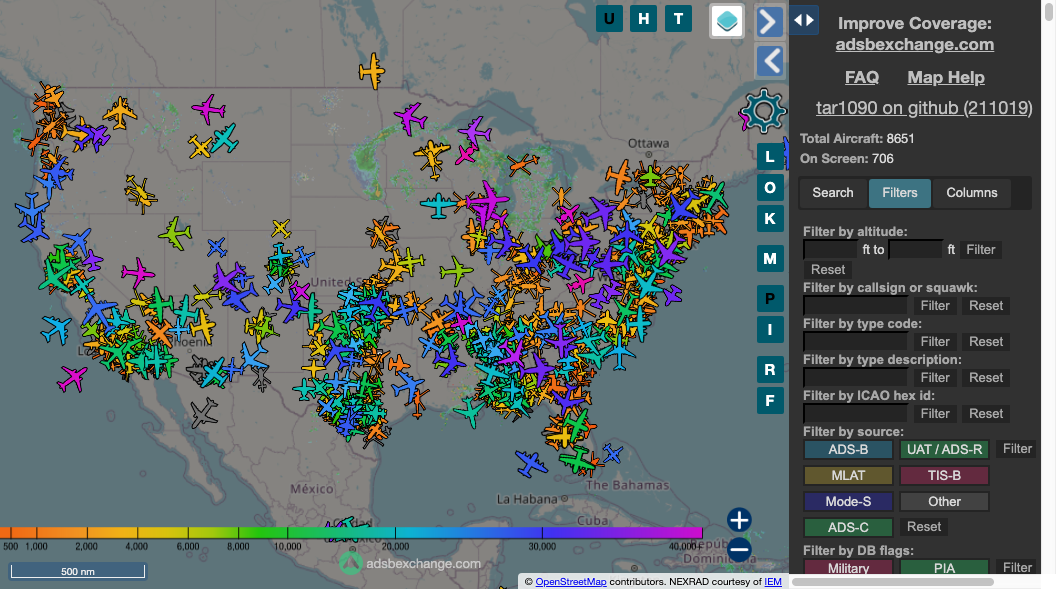Switch to the Columns tab
The height and width of the screenshot is (589, 1056).
(972, 193)
